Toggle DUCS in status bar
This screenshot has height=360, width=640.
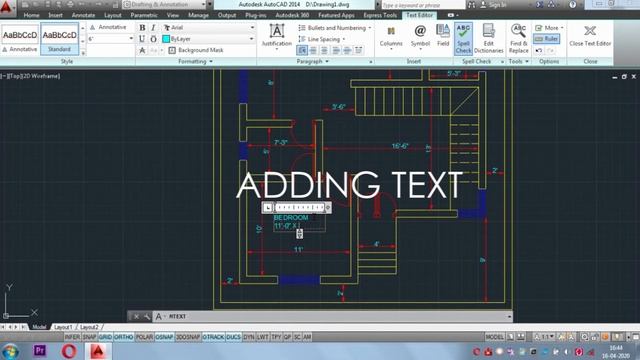pyautogui.click(x=233, y=337)
